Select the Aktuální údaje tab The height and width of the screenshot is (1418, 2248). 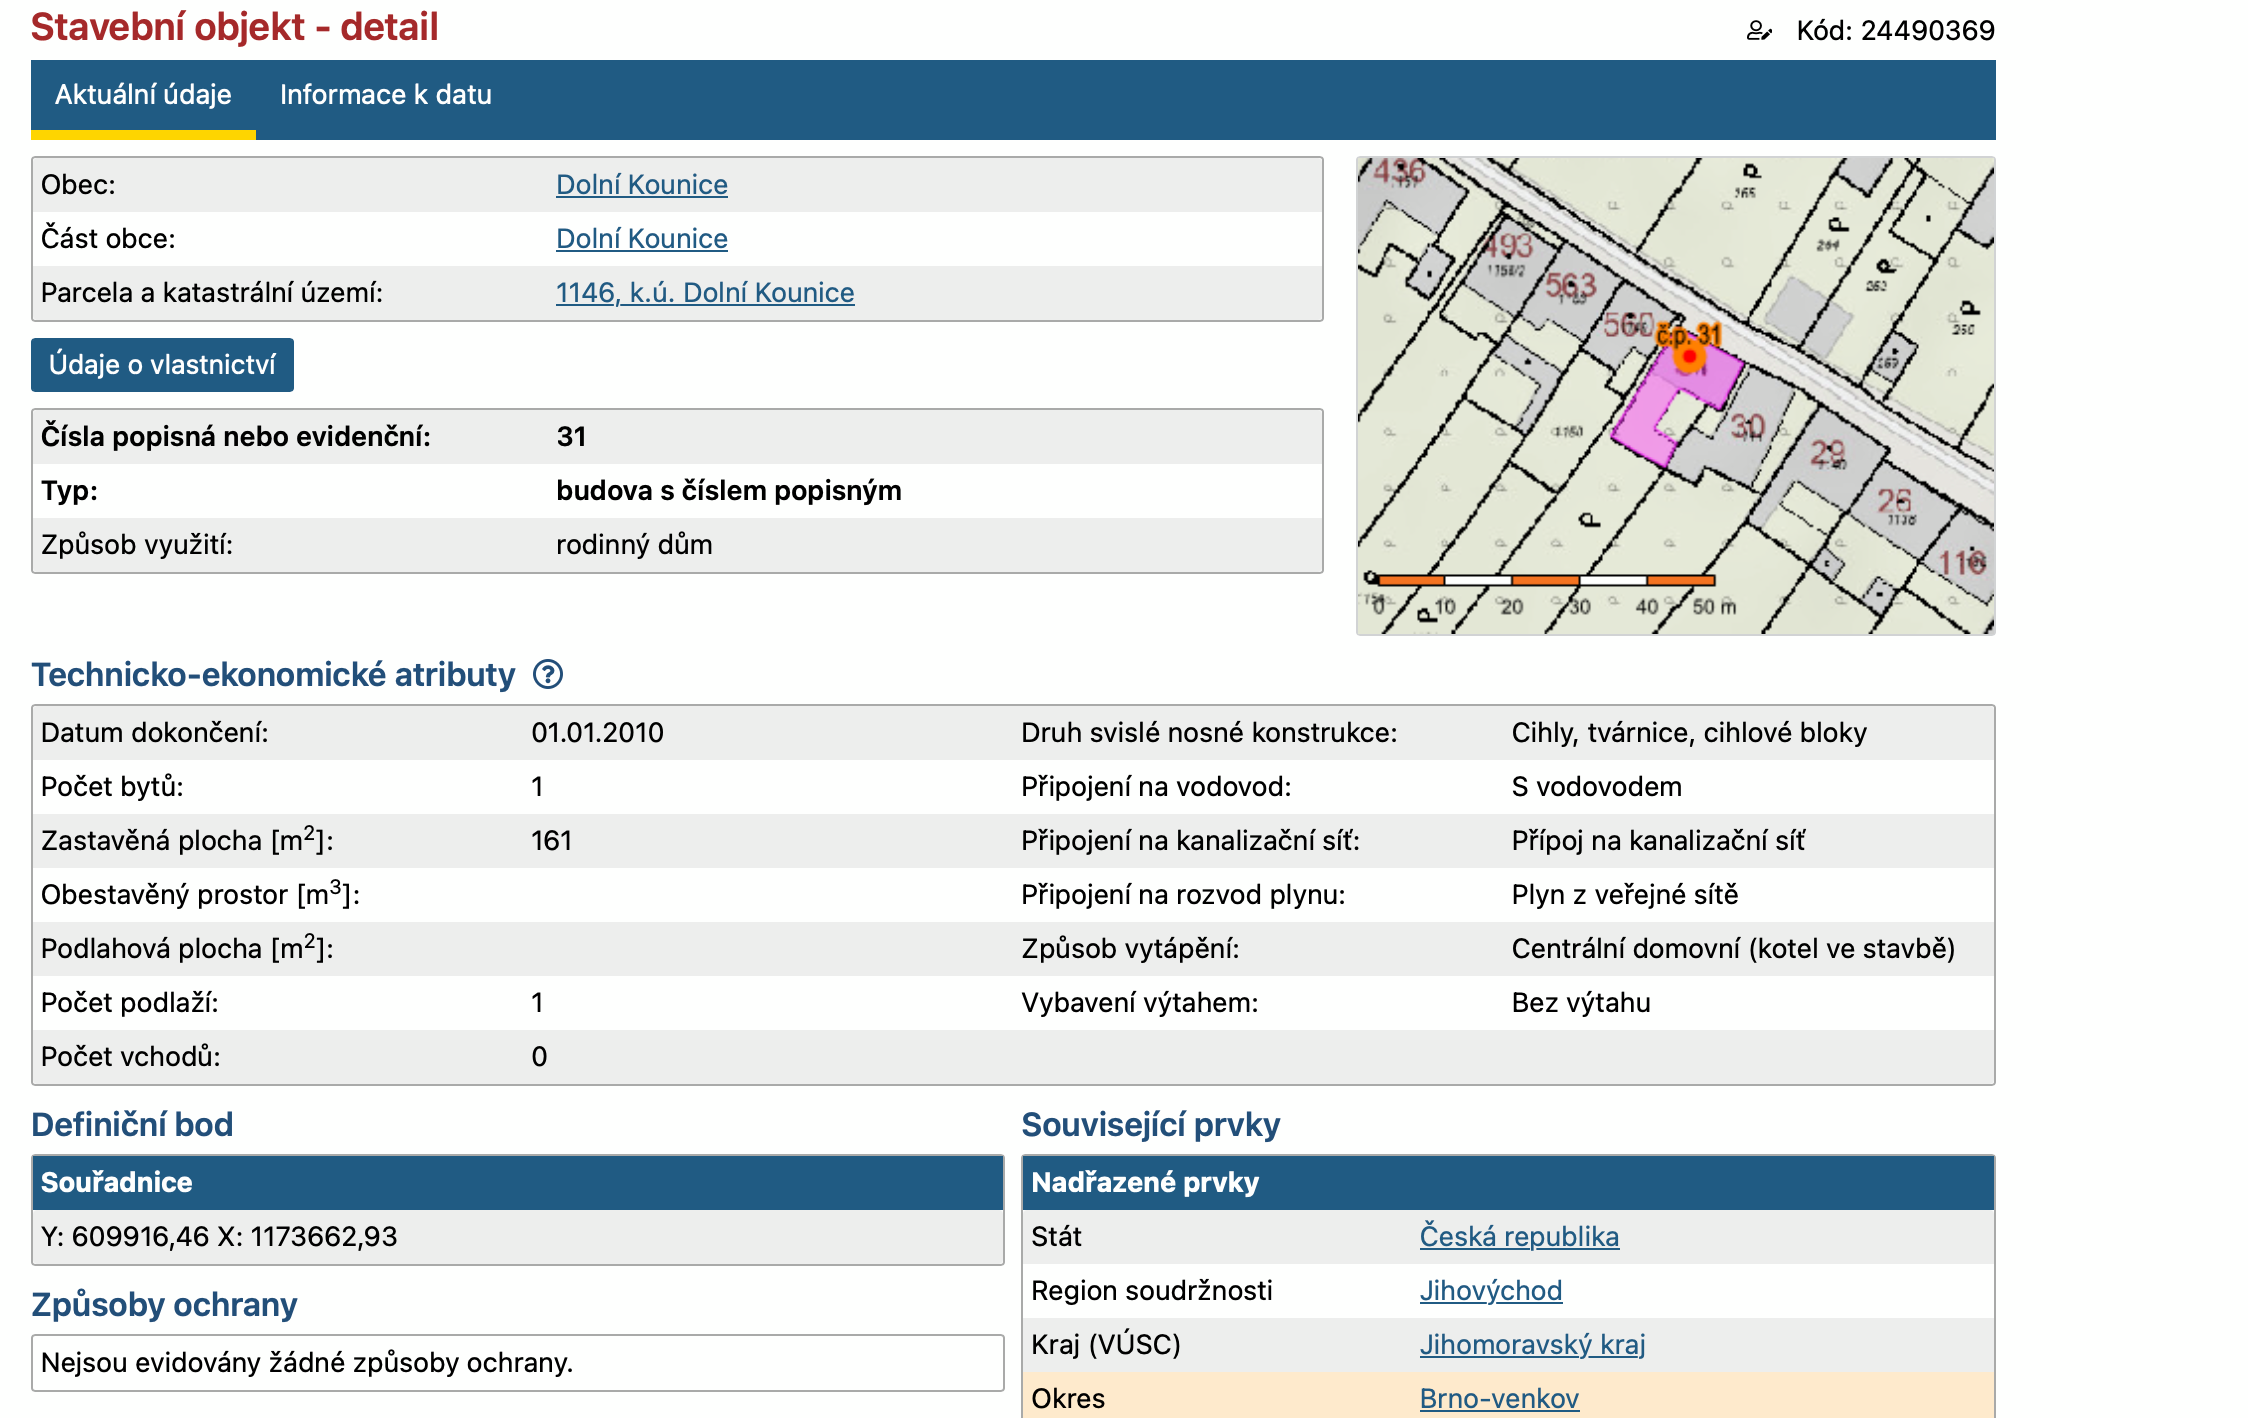pos(143,95)
